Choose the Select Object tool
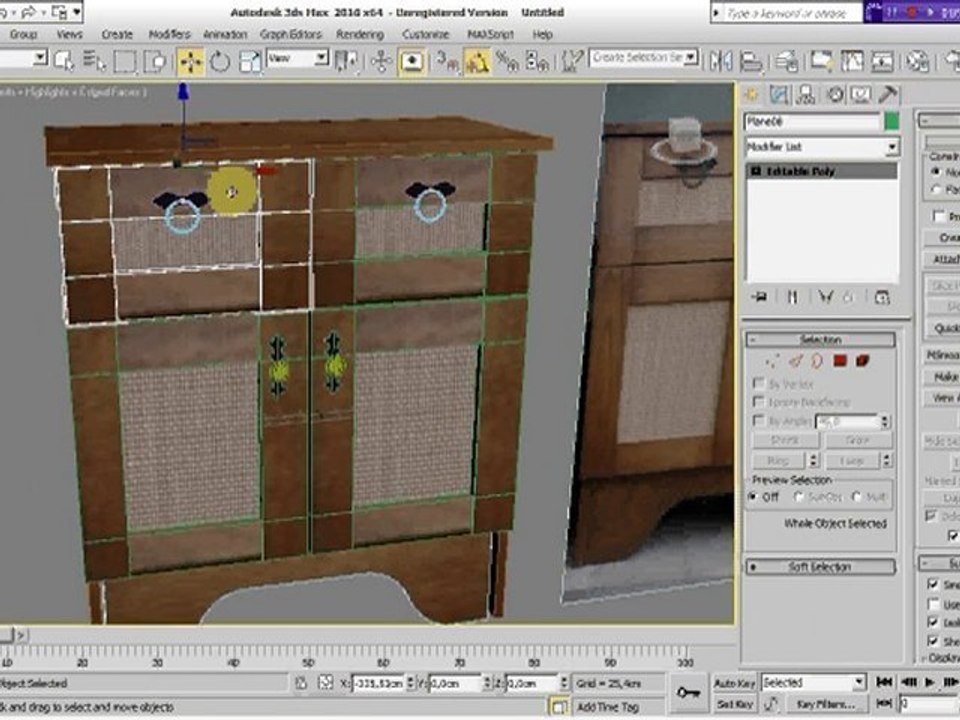 [x=64, y=61]
